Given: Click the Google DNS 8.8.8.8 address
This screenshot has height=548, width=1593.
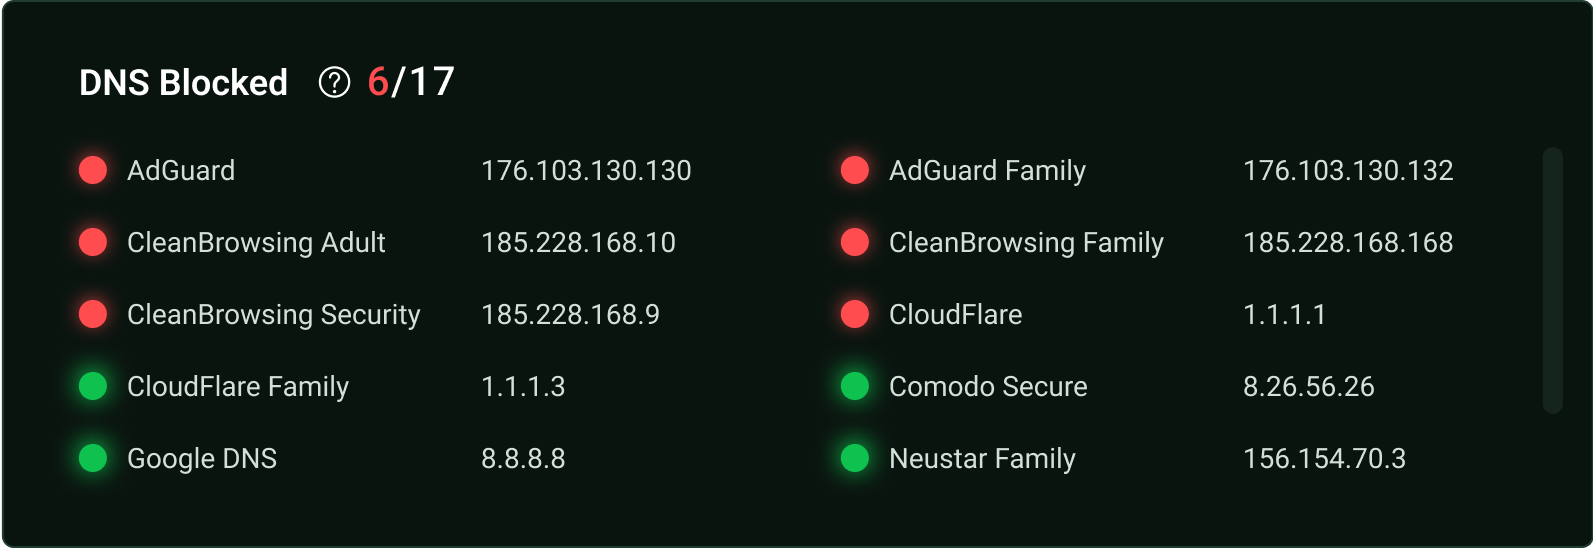Looking at the screenshot, I should 523,459.
